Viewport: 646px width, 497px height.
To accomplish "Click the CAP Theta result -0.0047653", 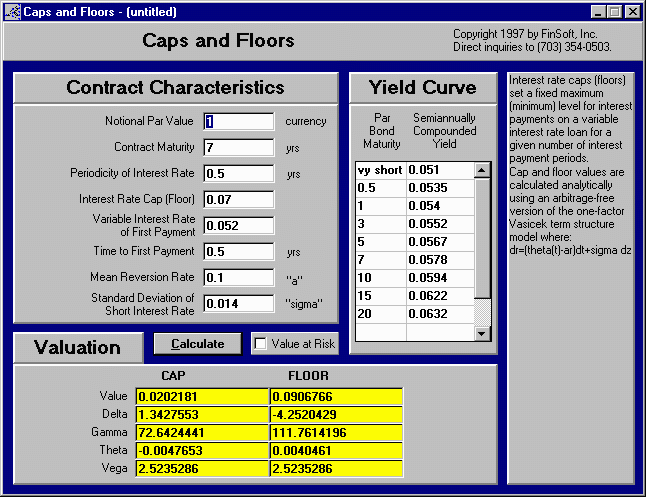I will (202, 450).
